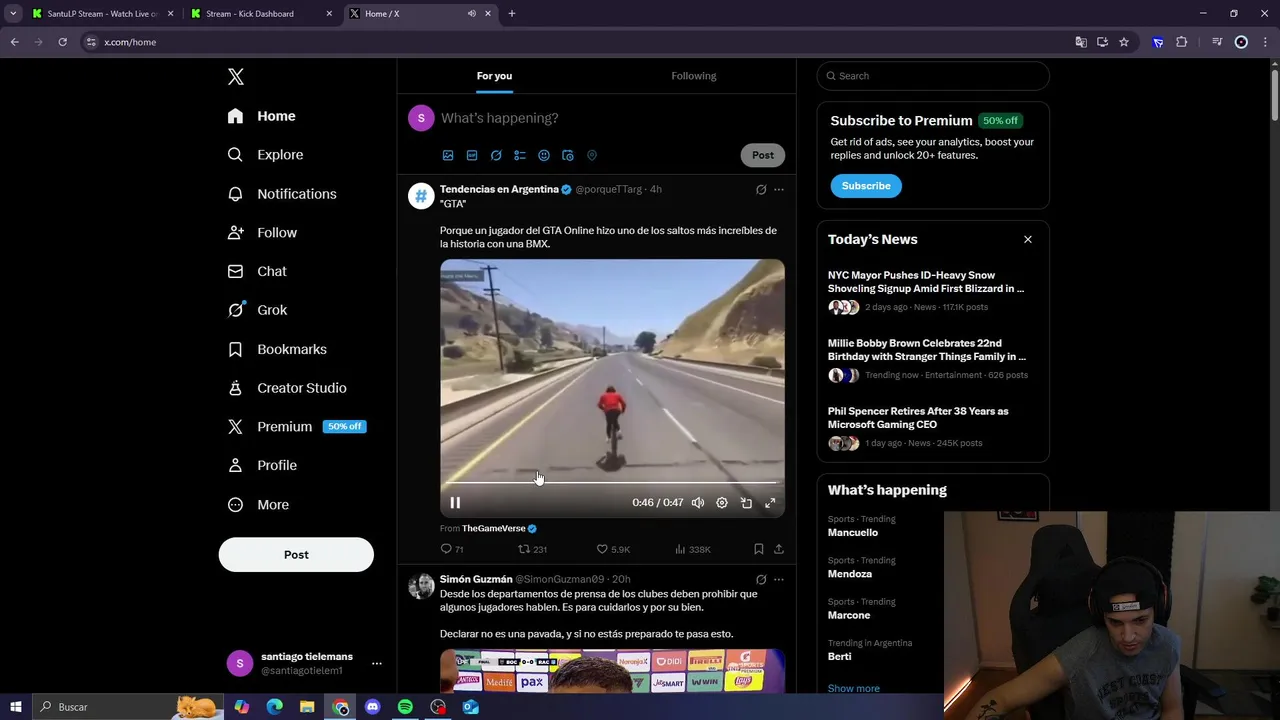Open Spotify from the taskbar
The height and width of the screenshot is (720, 1280).
point(405,707)
